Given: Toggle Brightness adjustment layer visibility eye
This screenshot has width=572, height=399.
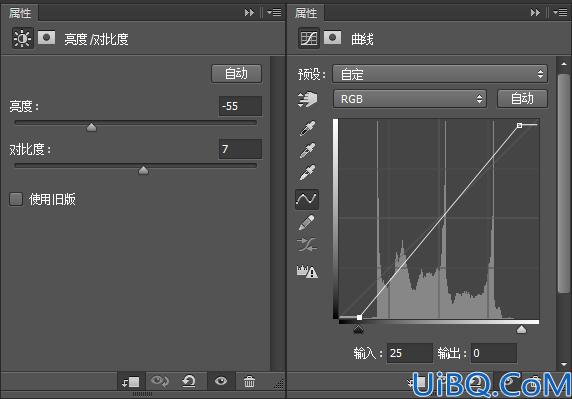Looking at the screenshot, I should click(221, 381).
